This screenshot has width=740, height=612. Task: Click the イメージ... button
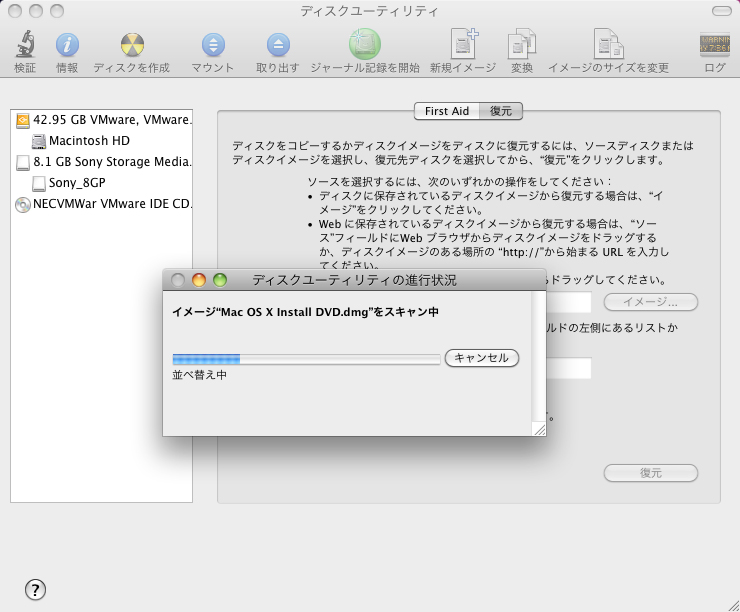[x=651, y=302]
